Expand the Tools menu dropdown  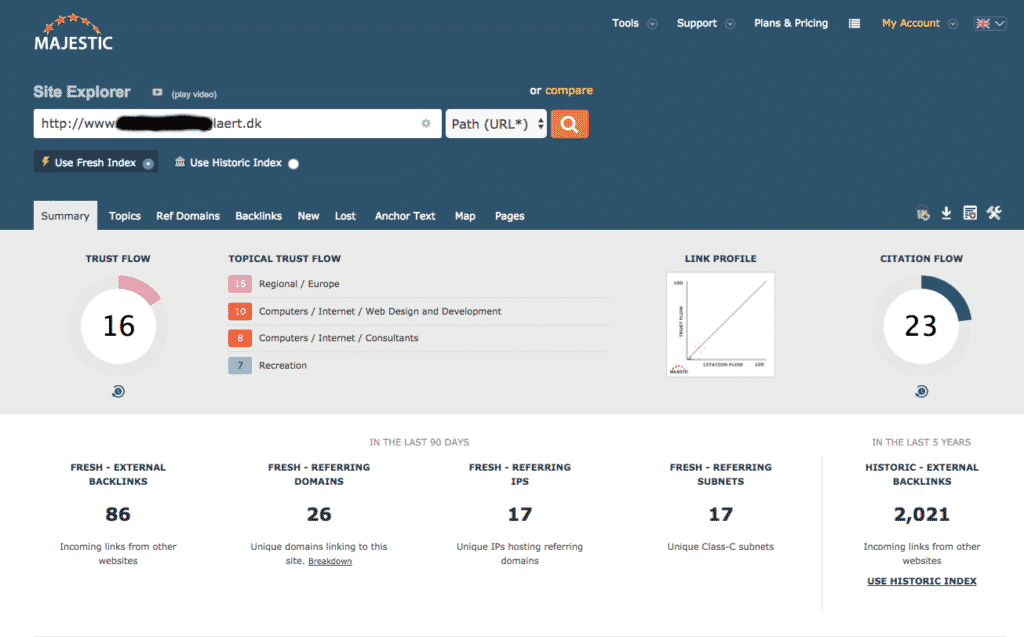pos(634,24)
